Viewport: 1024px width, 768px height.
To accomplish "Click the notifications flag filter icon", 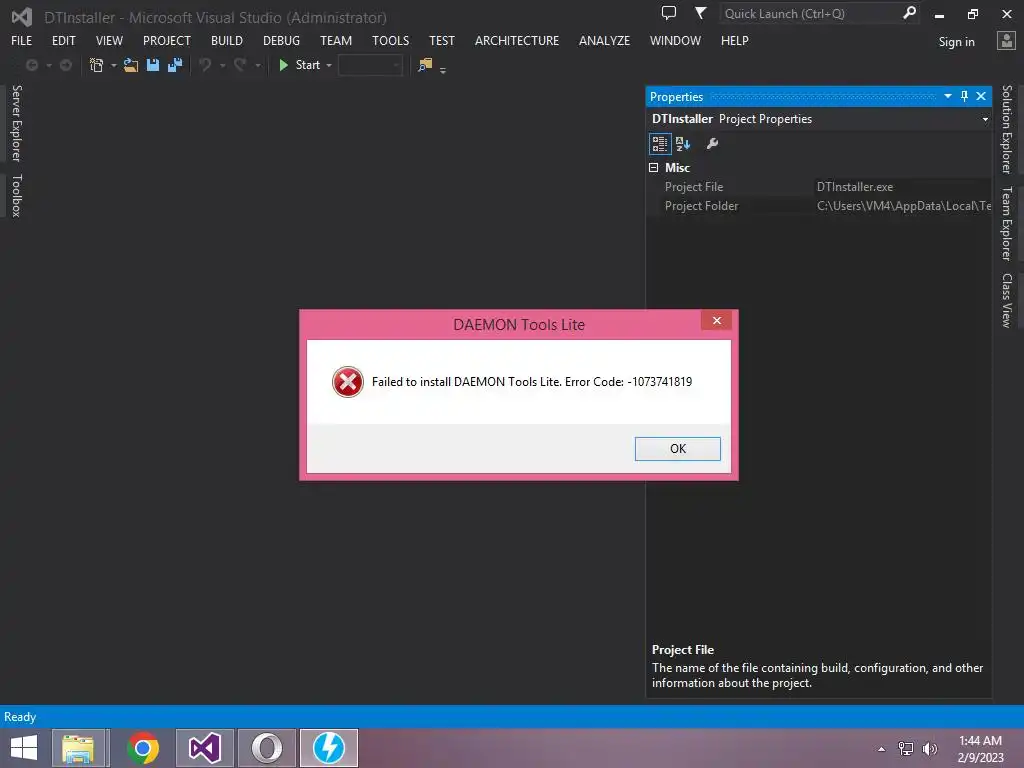I will pyautogui.click(x=700, y=12).
